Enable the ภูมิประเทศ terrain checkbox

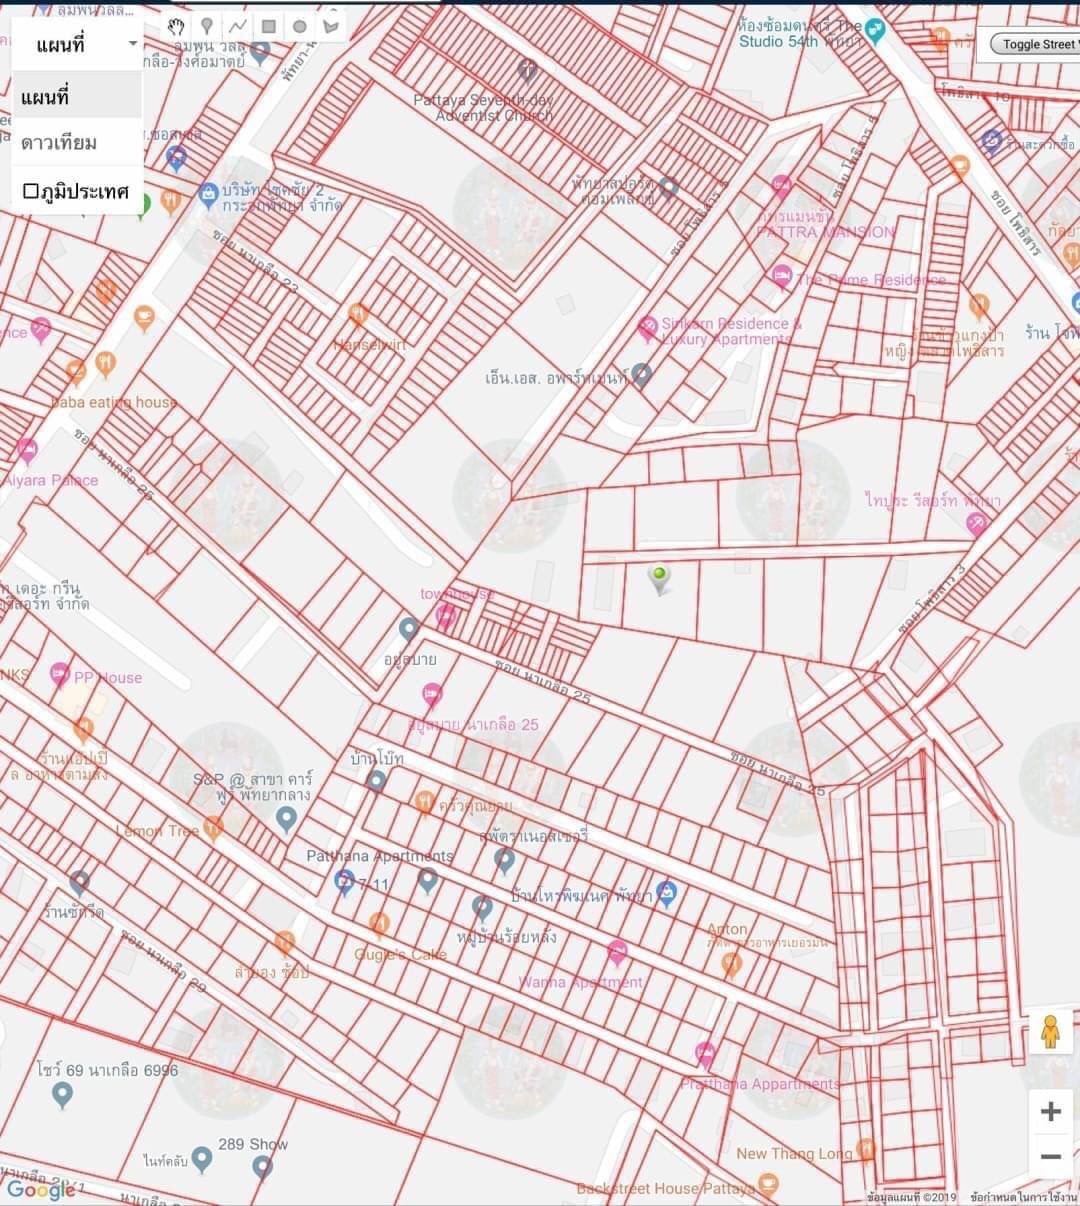31,190
